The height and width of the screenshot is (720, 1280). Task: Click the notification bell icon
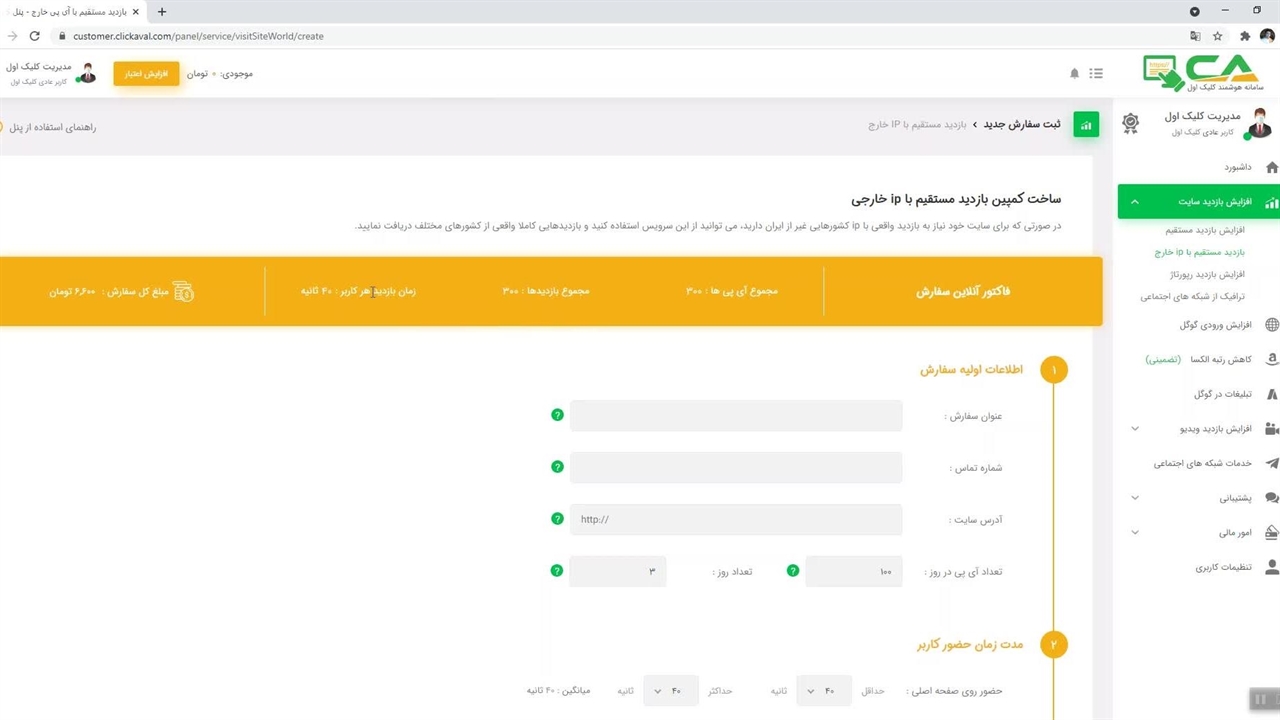pyautogui.click(x=1075, y=74)
